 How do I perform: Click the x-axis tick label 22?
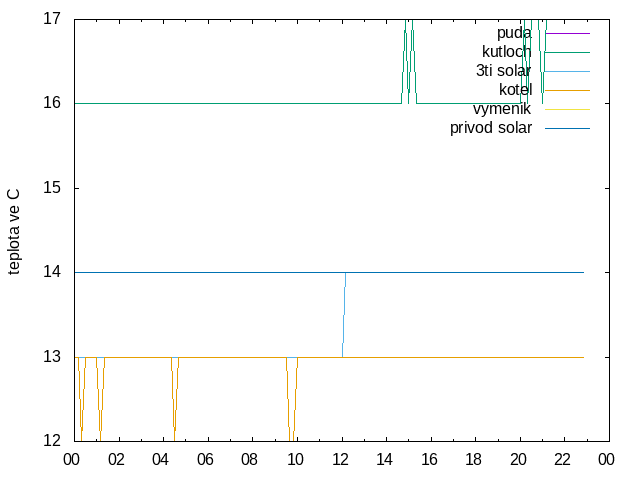[x=562, y=460]
